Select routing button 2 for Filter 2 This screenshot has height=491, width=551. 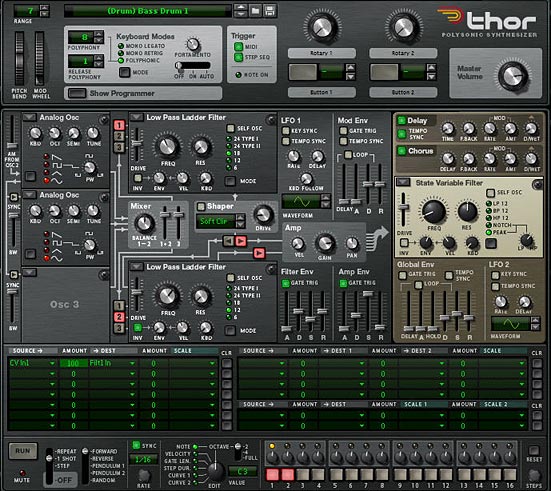(119, 317)
